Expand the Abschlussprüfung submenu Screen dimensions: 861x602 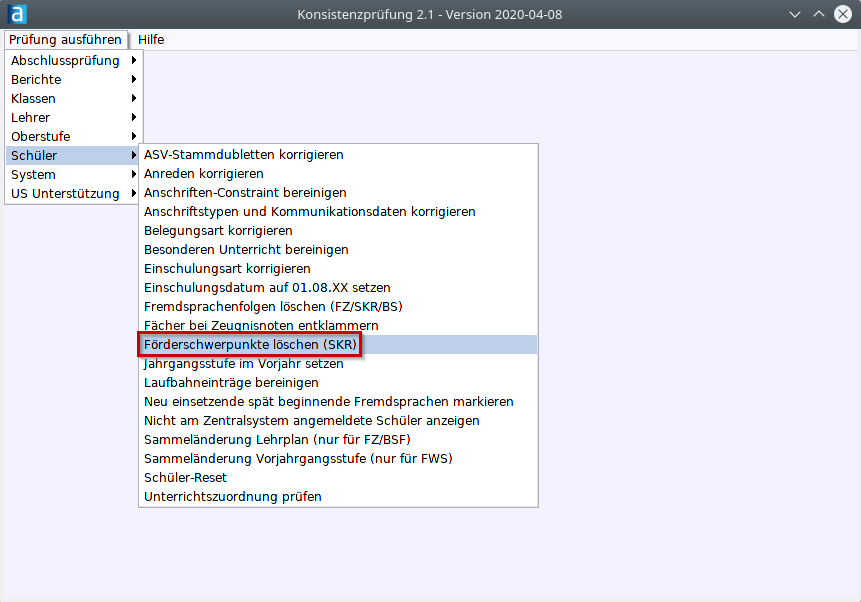tap(74, 60)
